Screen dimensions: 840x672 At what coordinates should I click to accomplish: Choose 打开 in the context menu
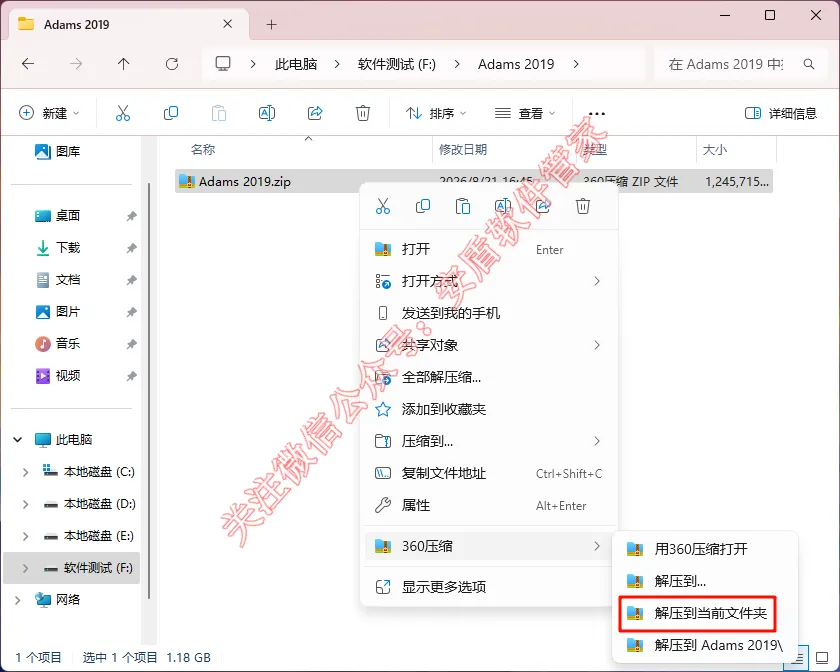coord(489,249)
